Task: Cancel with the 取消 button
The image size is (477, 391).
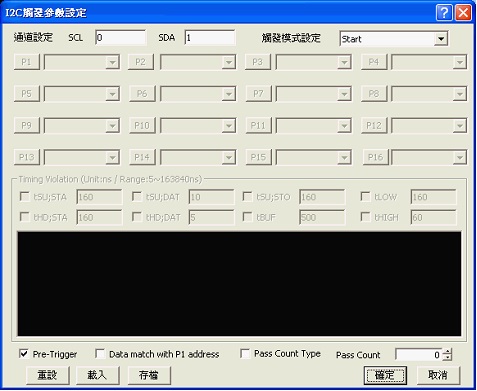Action: pyautogui.click(x=438, y=375)
